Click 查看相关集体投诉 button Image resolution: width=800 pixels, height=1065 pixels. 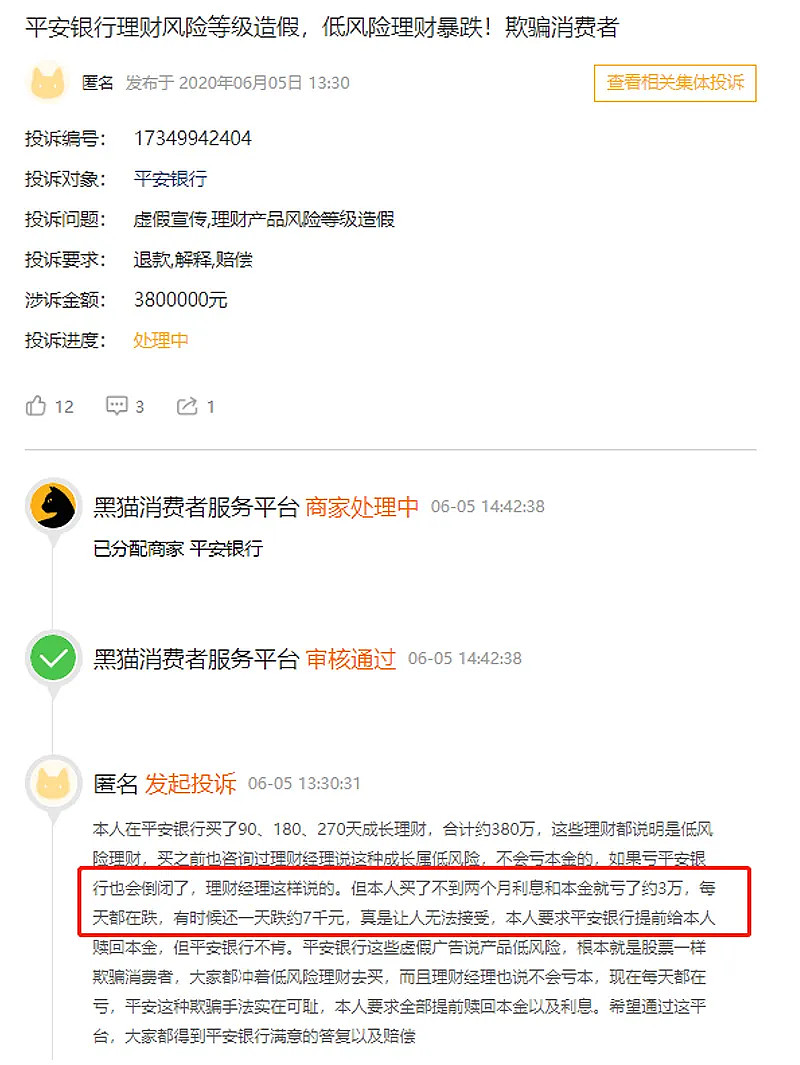point(675,83)
